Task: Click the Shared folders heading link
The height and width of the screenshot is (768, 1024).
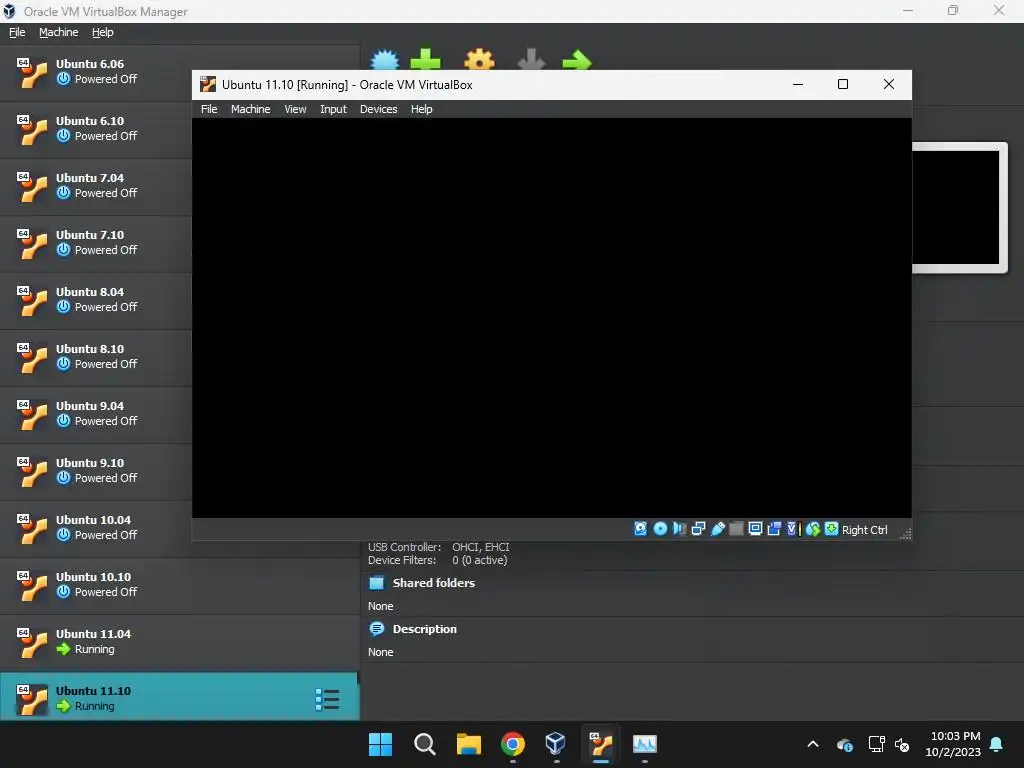Action: click(434, 583)
